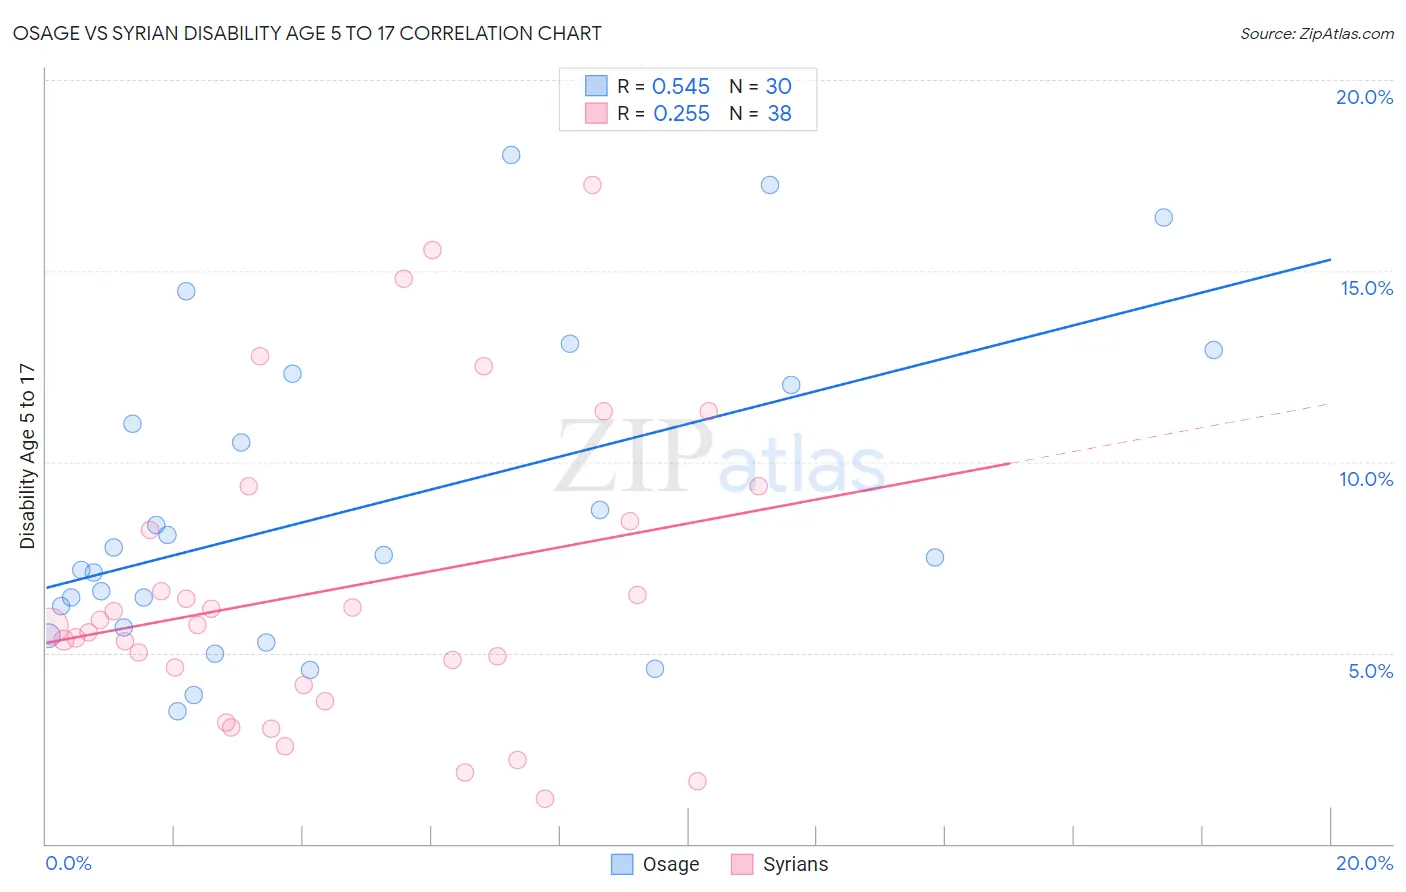
Task: Click the solid pink Syrian trend line
Action: (528, 553)
